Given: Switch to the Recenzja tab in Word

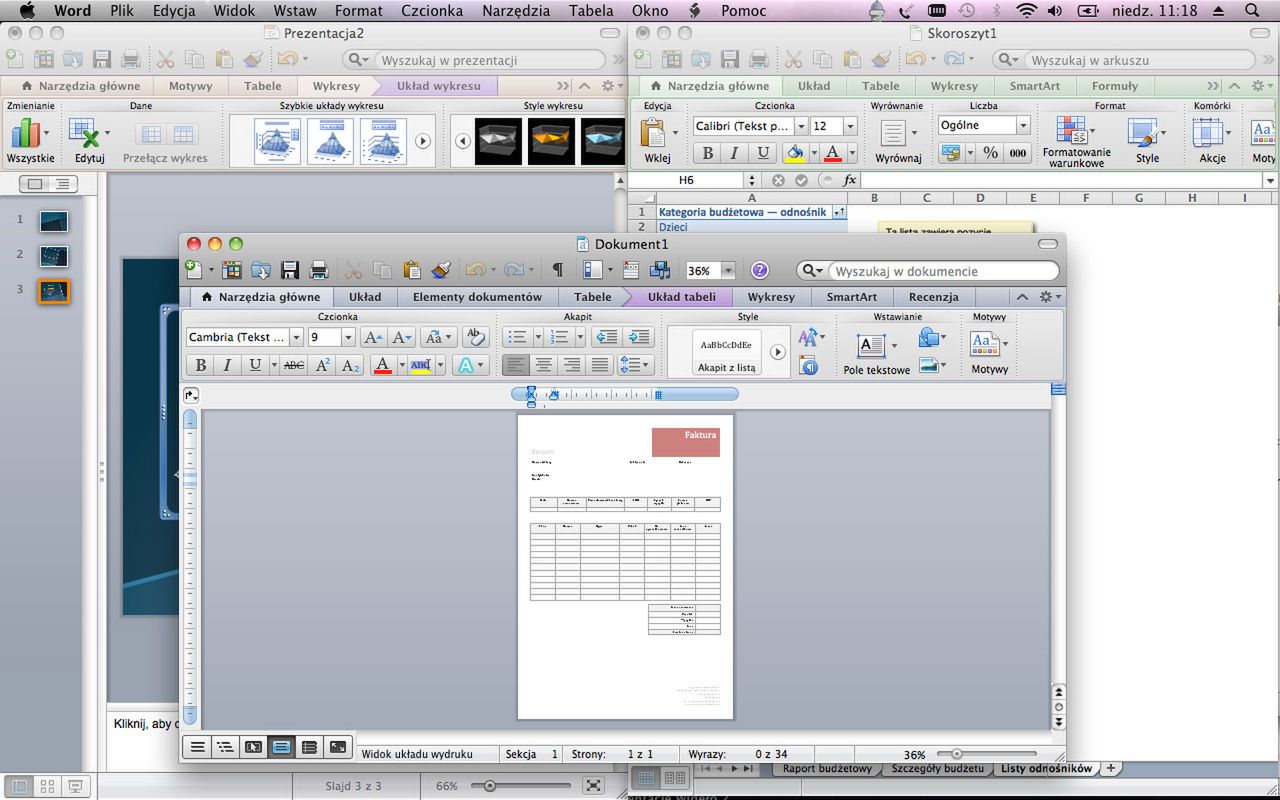Looking at the screenshot, I should tap(934, 297).
